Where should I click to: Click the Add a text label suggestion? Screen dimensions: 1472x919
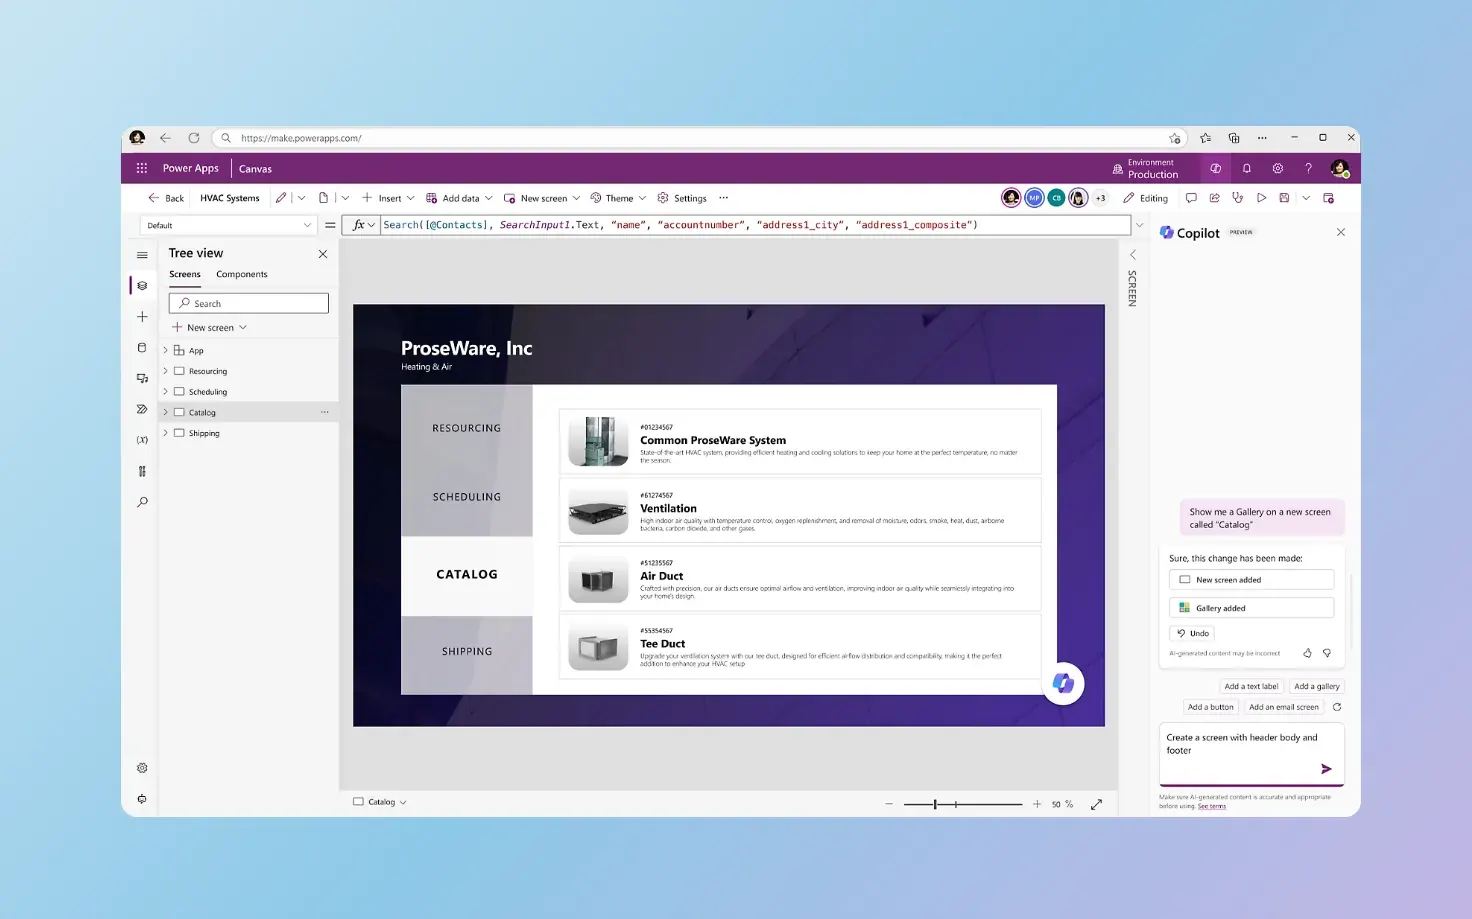(1251, 686)
